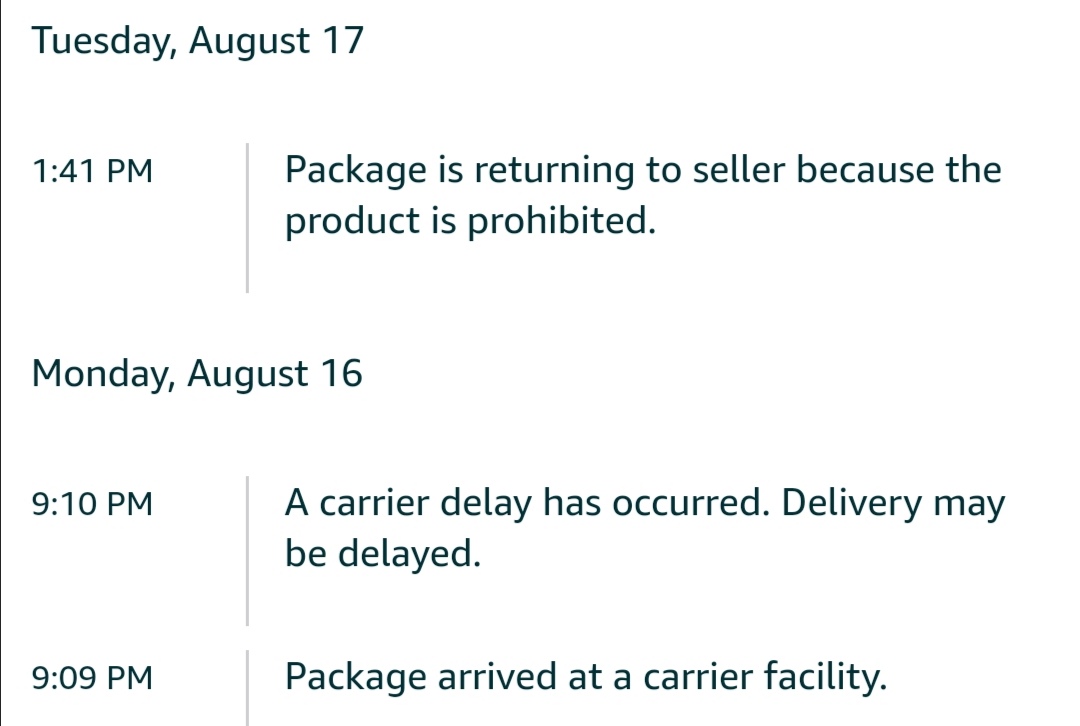The height and width of the screenshot is (726, 1080).
Task: Click the vertical divider beside 1:41 PM
Action: [x=247, y=218]
